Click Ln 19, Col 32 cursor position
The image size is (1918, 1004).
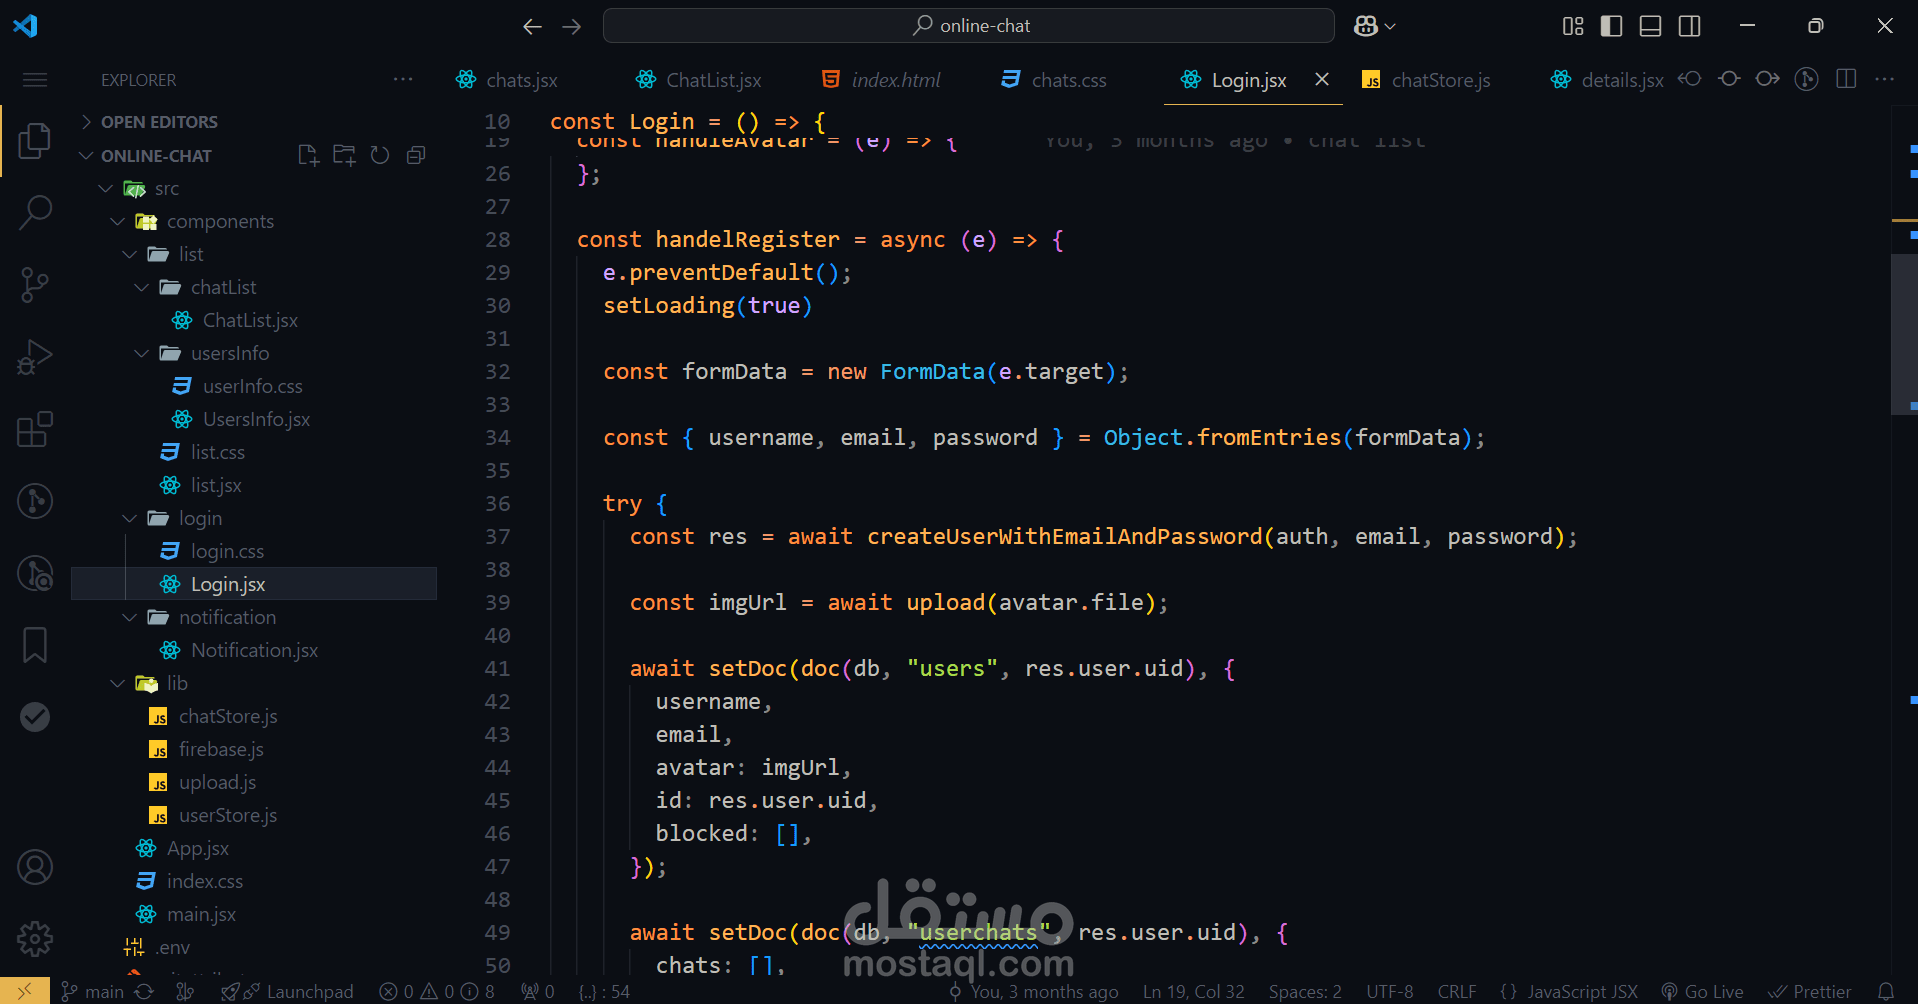(1194, 991)
